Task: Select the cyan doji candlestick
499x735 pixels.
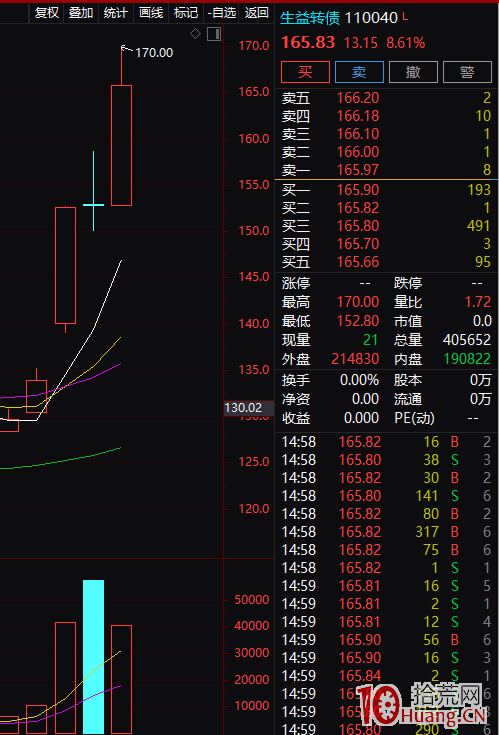Action: tap(93, 191)
